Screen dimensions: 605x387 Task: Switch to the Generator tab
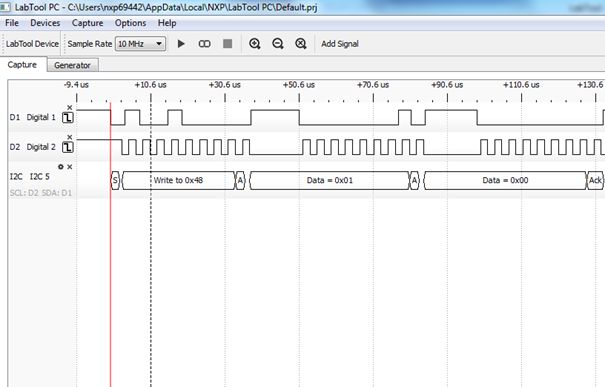(73, 65)
